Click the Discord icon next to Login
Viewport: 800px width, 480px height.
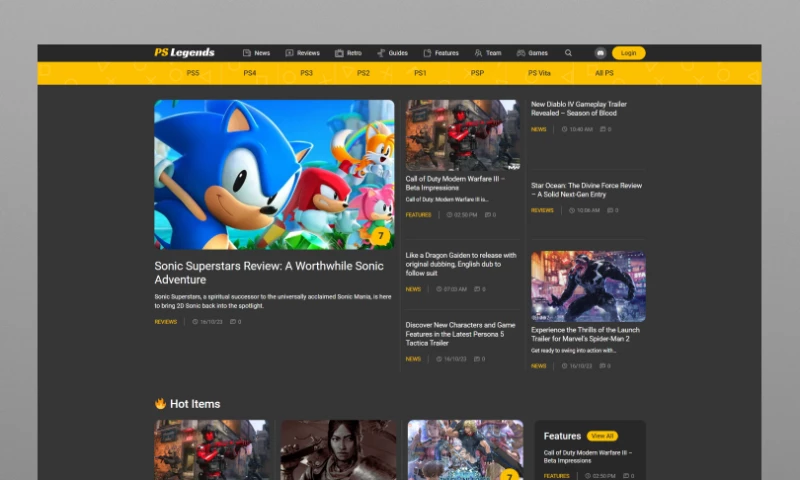tap(600, 53)
